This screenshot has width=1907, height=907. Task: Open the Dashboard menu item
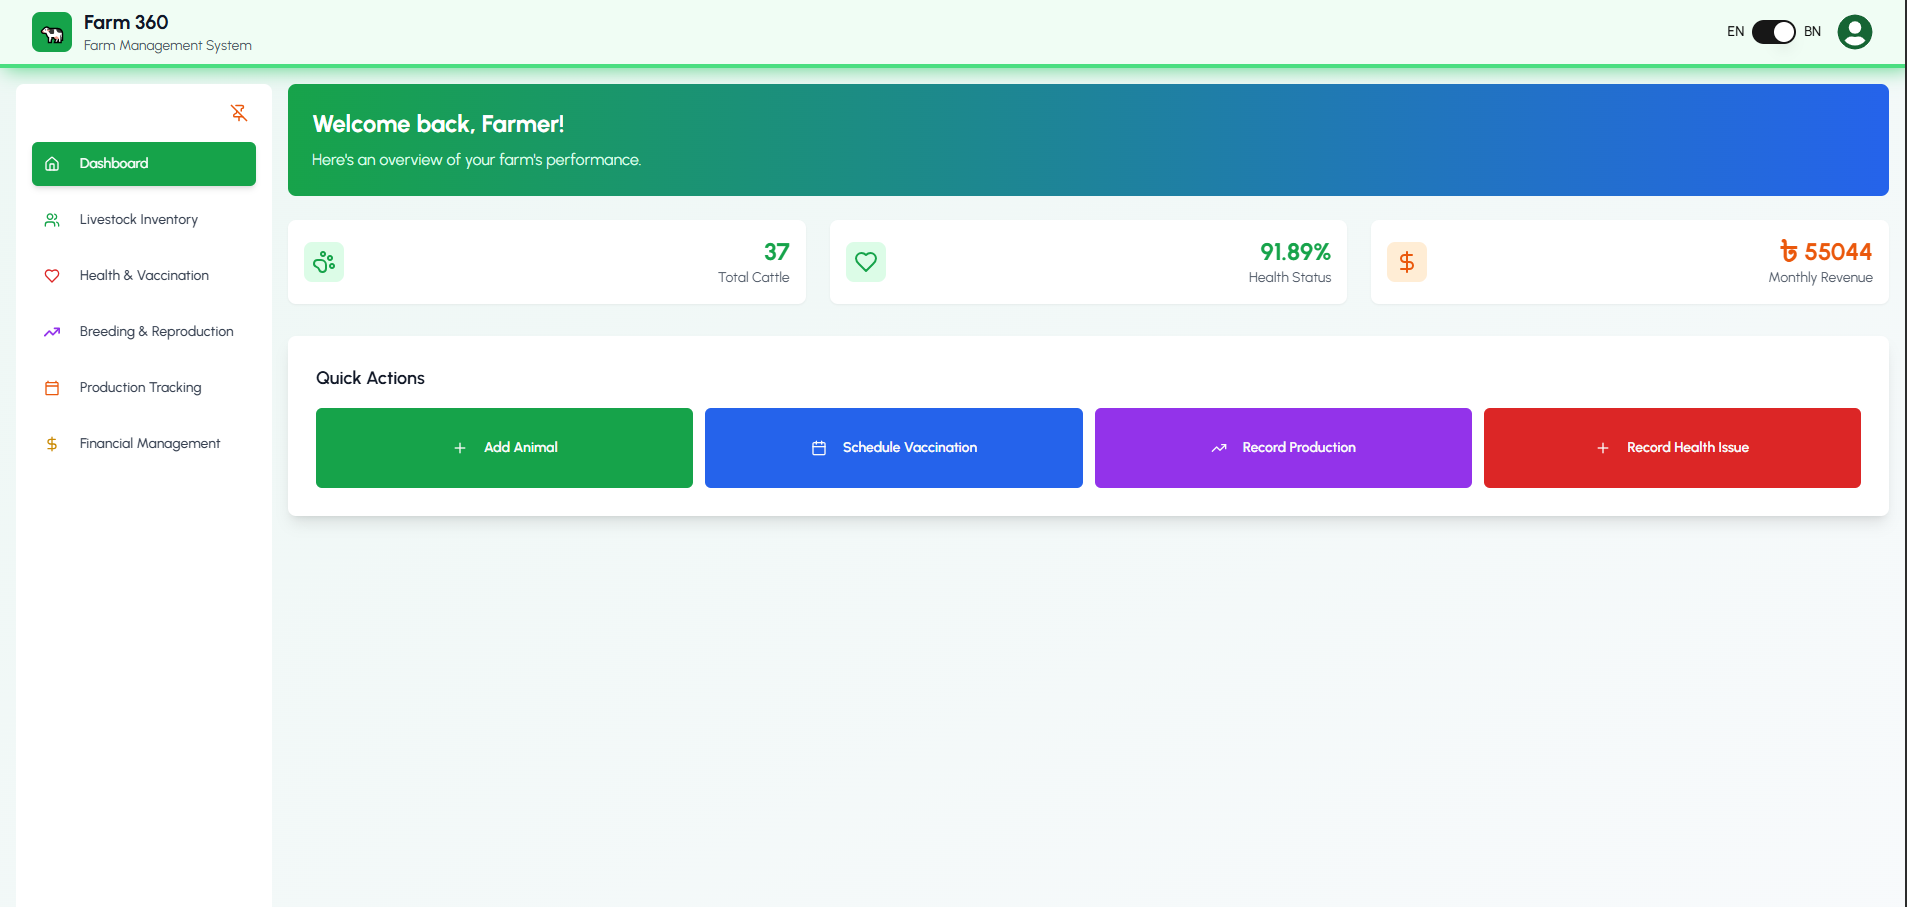pyautogui.click(x=143, y=163)
